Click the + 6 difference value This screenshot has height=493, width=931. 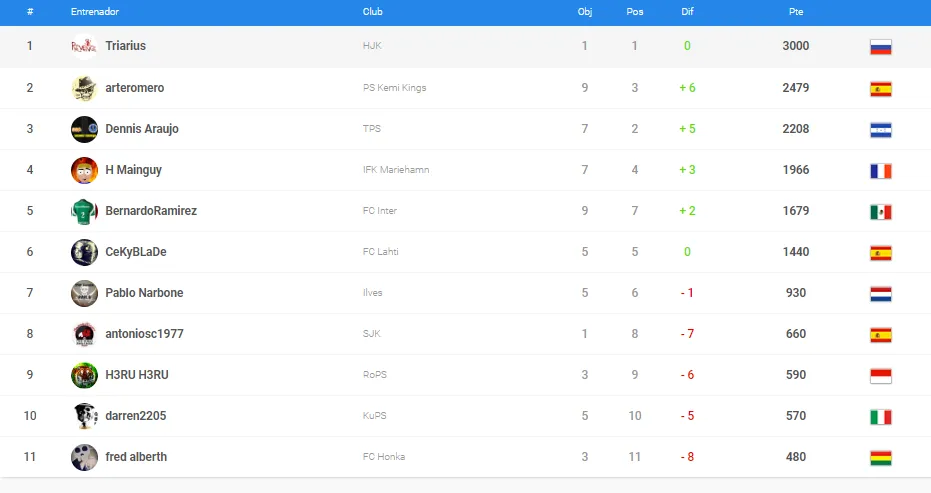[688, 88]
